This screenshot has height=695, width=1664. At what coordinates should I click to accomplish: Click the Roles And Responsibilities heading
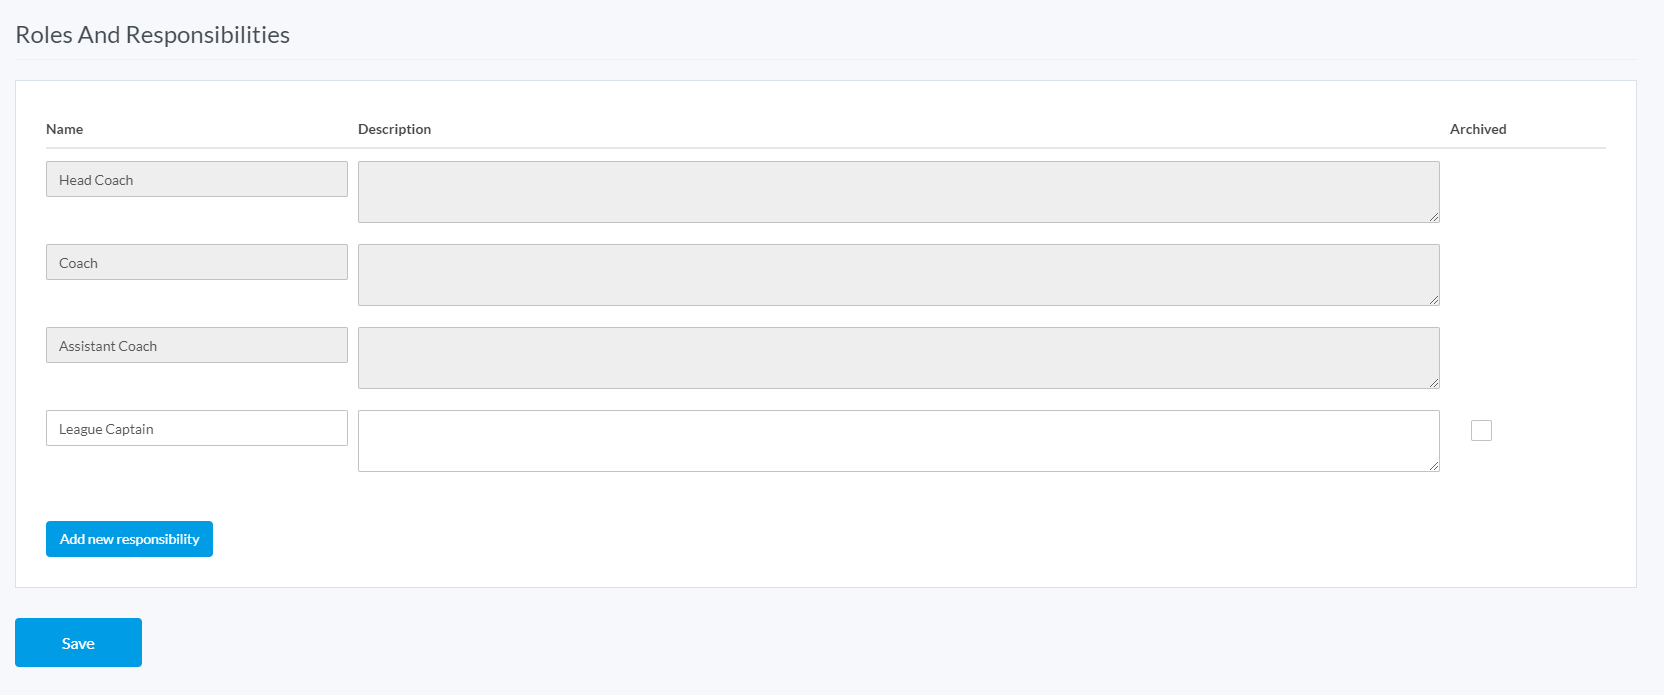click(x=153, y=35)
